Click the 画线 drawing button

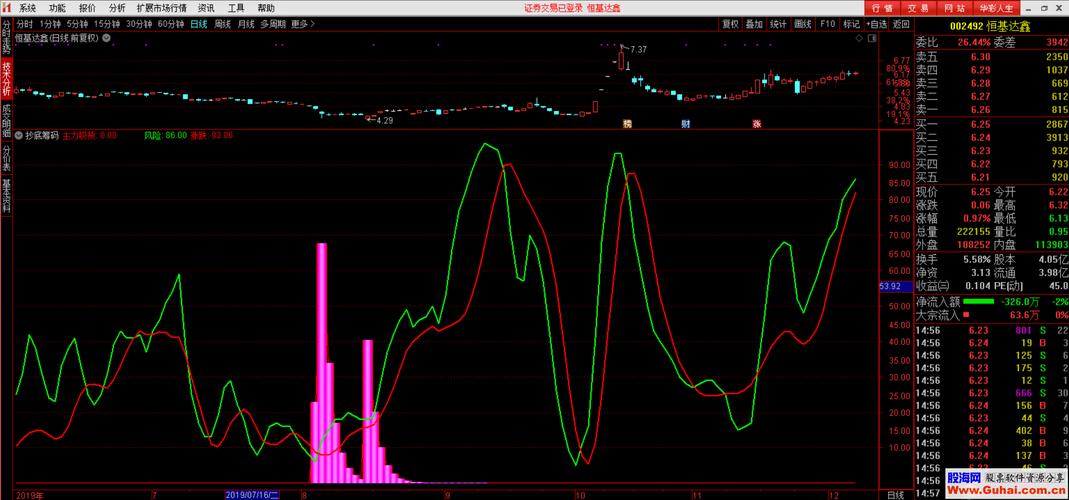point(802,24)
